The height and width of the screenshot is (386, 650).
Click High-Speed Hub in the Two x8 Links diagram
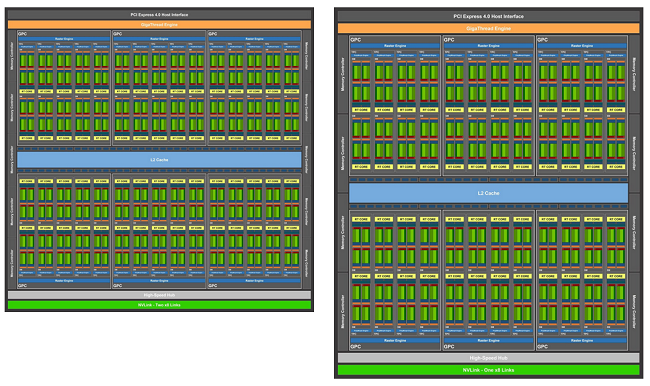(159, 295)
